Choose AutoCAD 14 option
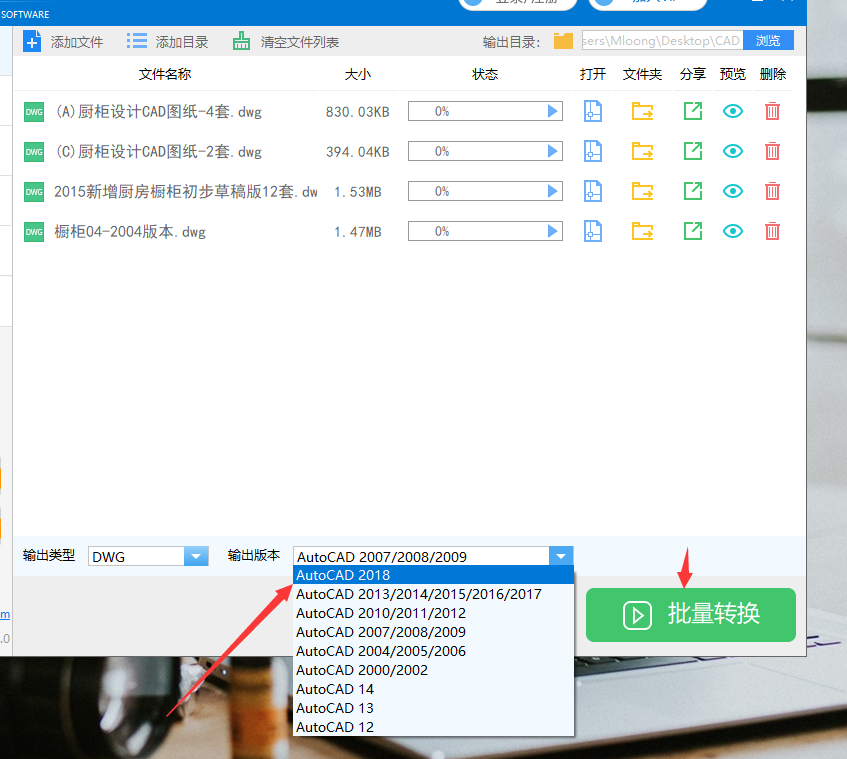Viewport: 847px width, 759px height. (x=433, y=689)
